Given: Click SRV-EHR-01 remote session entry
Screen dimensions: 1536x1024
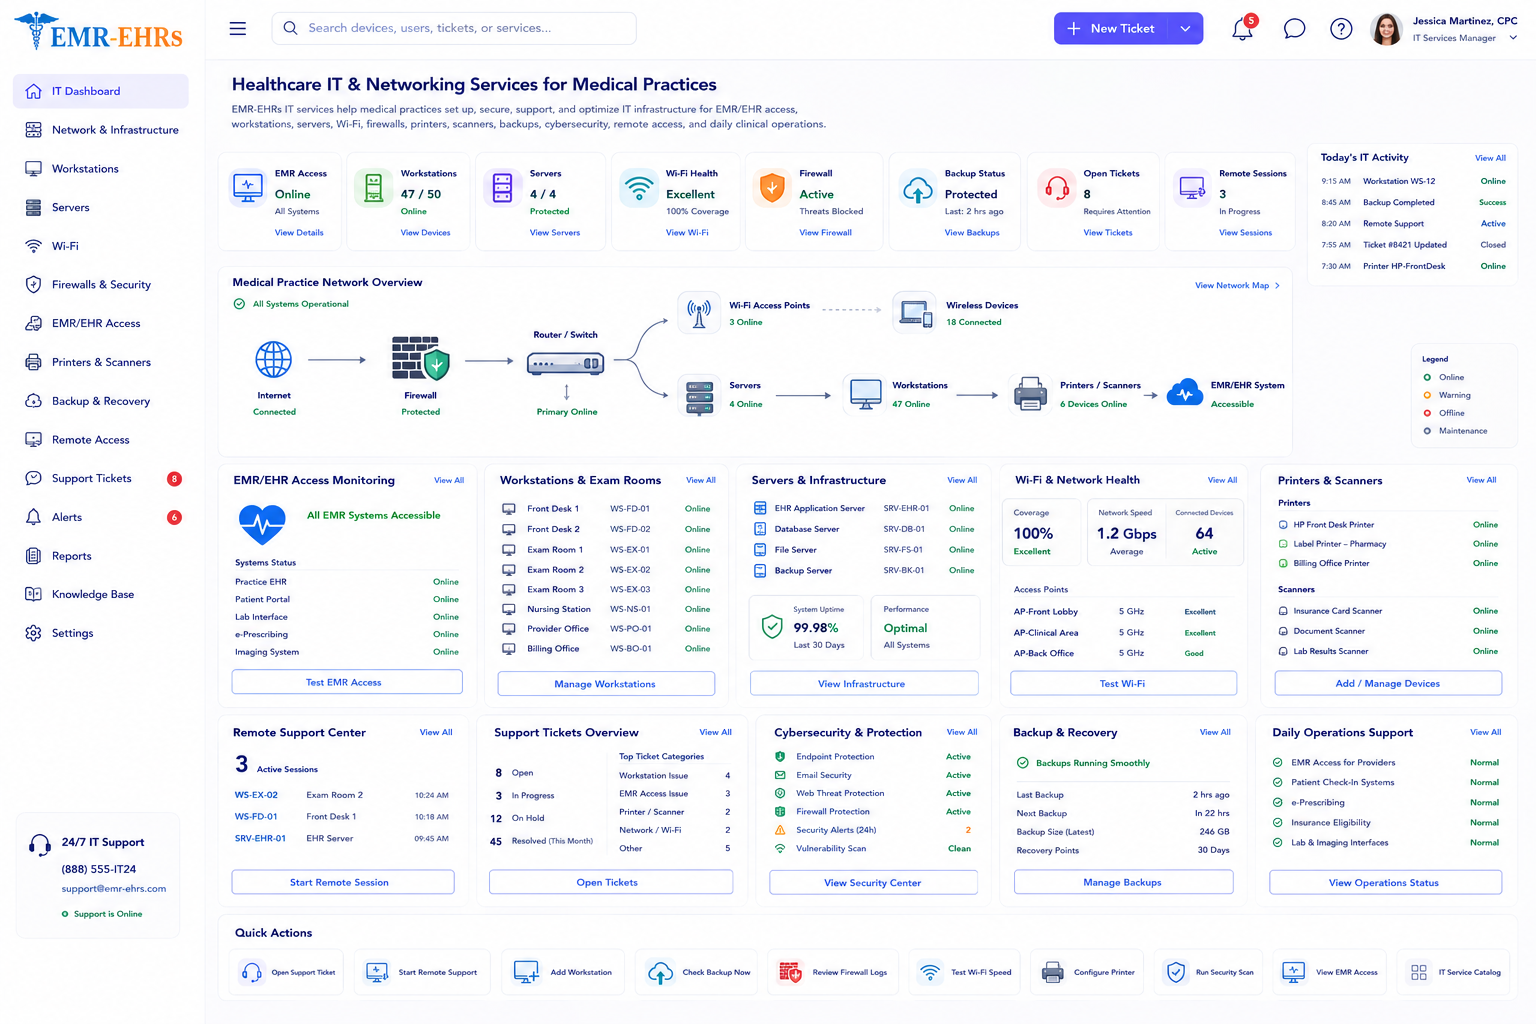Looking at the screenshot, I should 341,839.
